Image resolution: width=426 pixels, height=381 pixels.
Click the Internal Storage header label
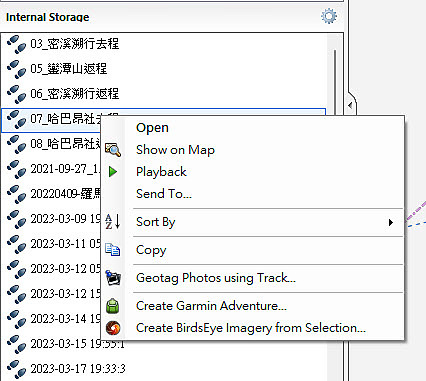pos(48,17)
